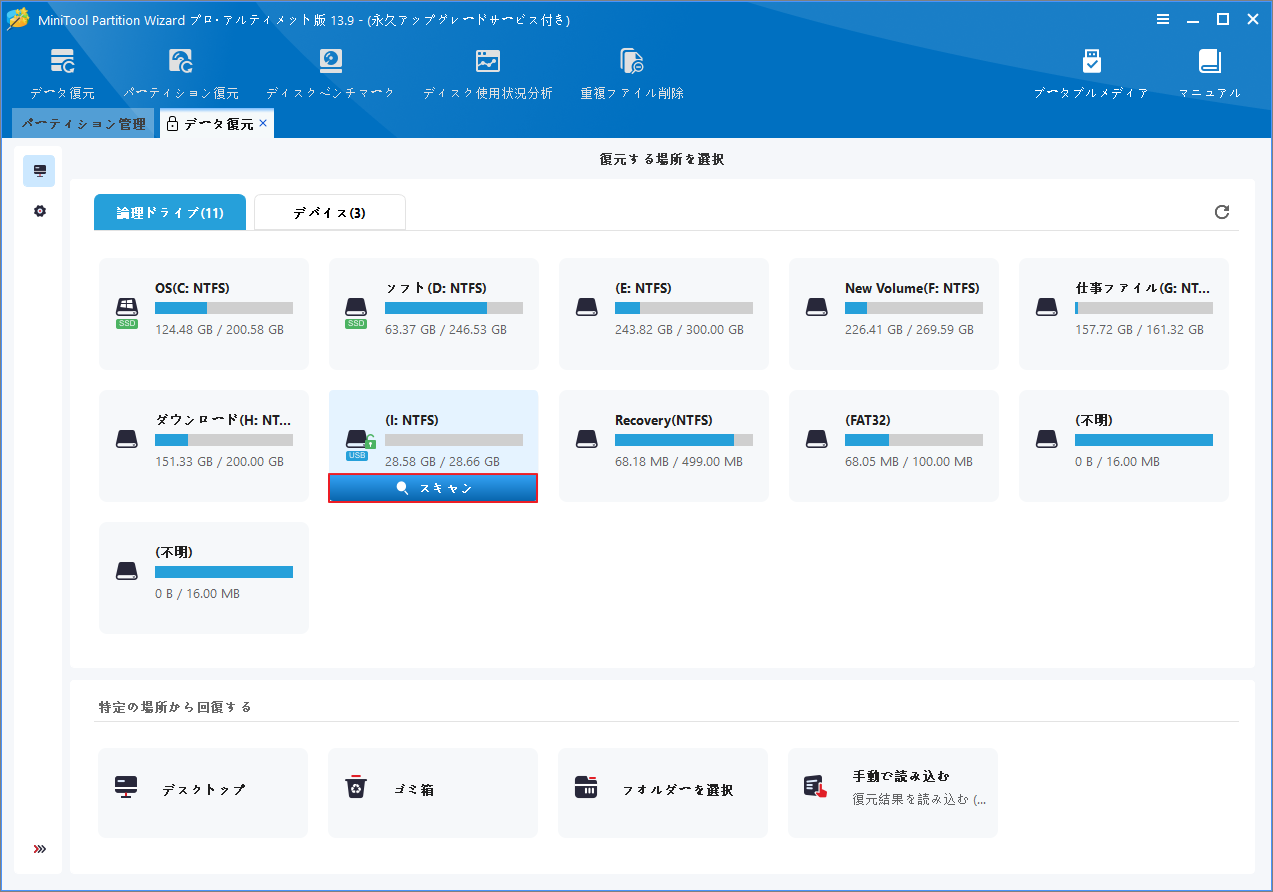Recover from デスクトップ location
Screen dimensions: 1273x892
coord(203,793)
